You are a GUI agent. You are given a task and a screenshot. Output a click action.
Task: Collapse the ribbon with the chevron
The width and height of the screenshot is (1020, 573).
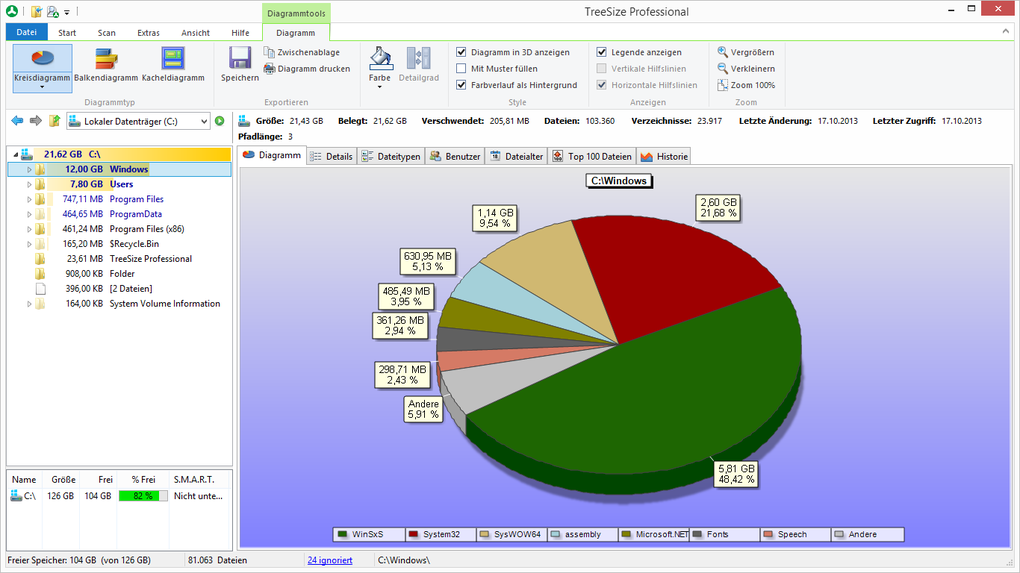(1006, 31)
